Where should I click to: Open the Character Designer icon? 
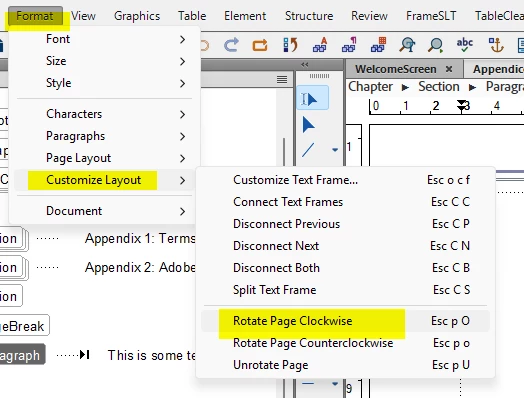tap(320, 44)
